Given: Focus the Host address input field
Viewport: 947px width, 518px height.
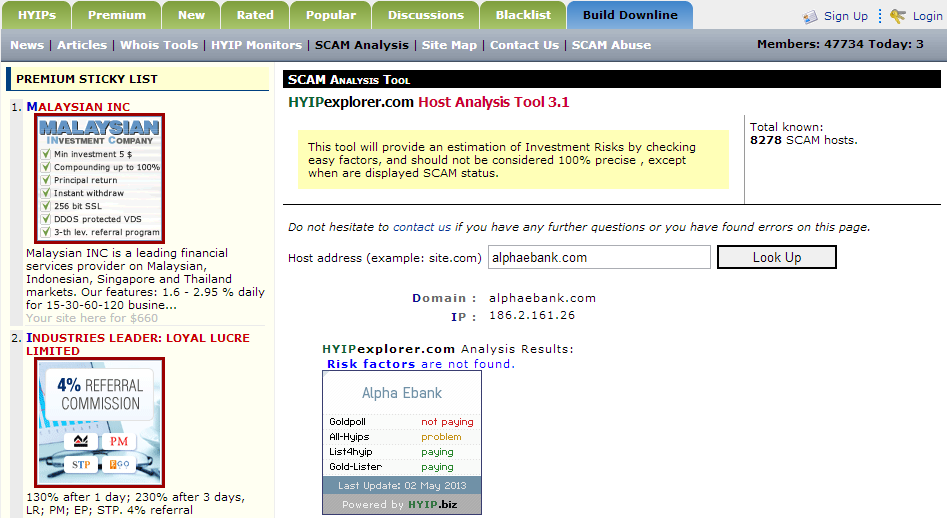Looking at the screenshot, I should tap(599, 257).
